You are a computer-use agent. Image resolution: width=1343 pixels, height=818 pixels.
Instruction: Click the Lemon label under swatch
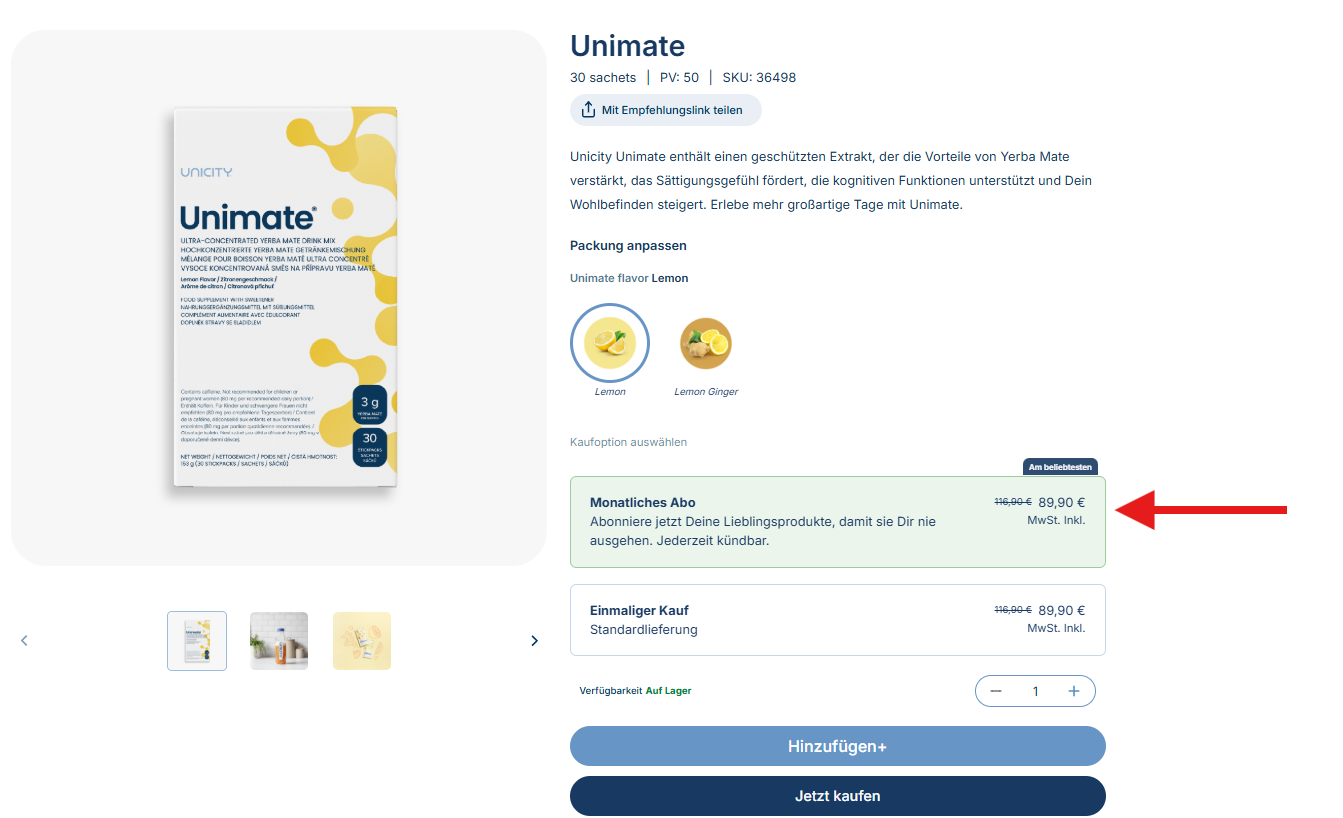[610, 392]
